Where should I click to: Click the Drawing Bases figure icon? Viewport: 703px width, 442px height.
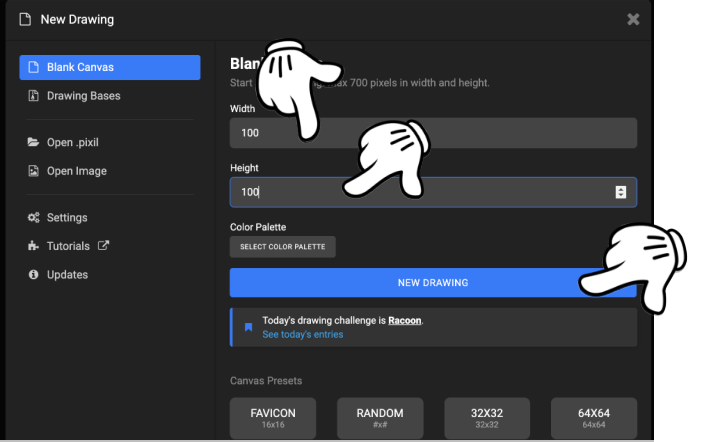[34, 95]
